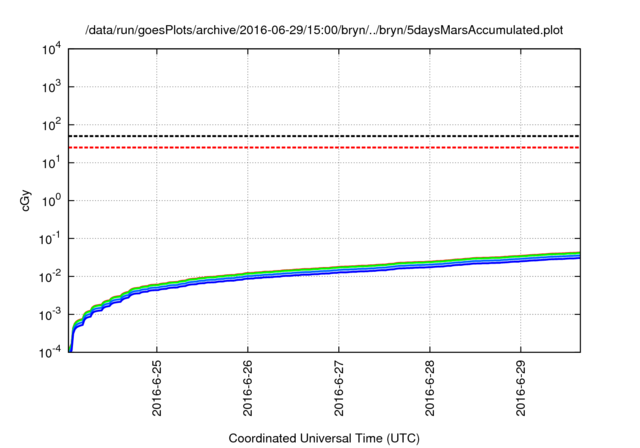This screenshot has height=448, width=640.
Task: Select the 2016-6-29 date label
Action: (x=521, y=388)
